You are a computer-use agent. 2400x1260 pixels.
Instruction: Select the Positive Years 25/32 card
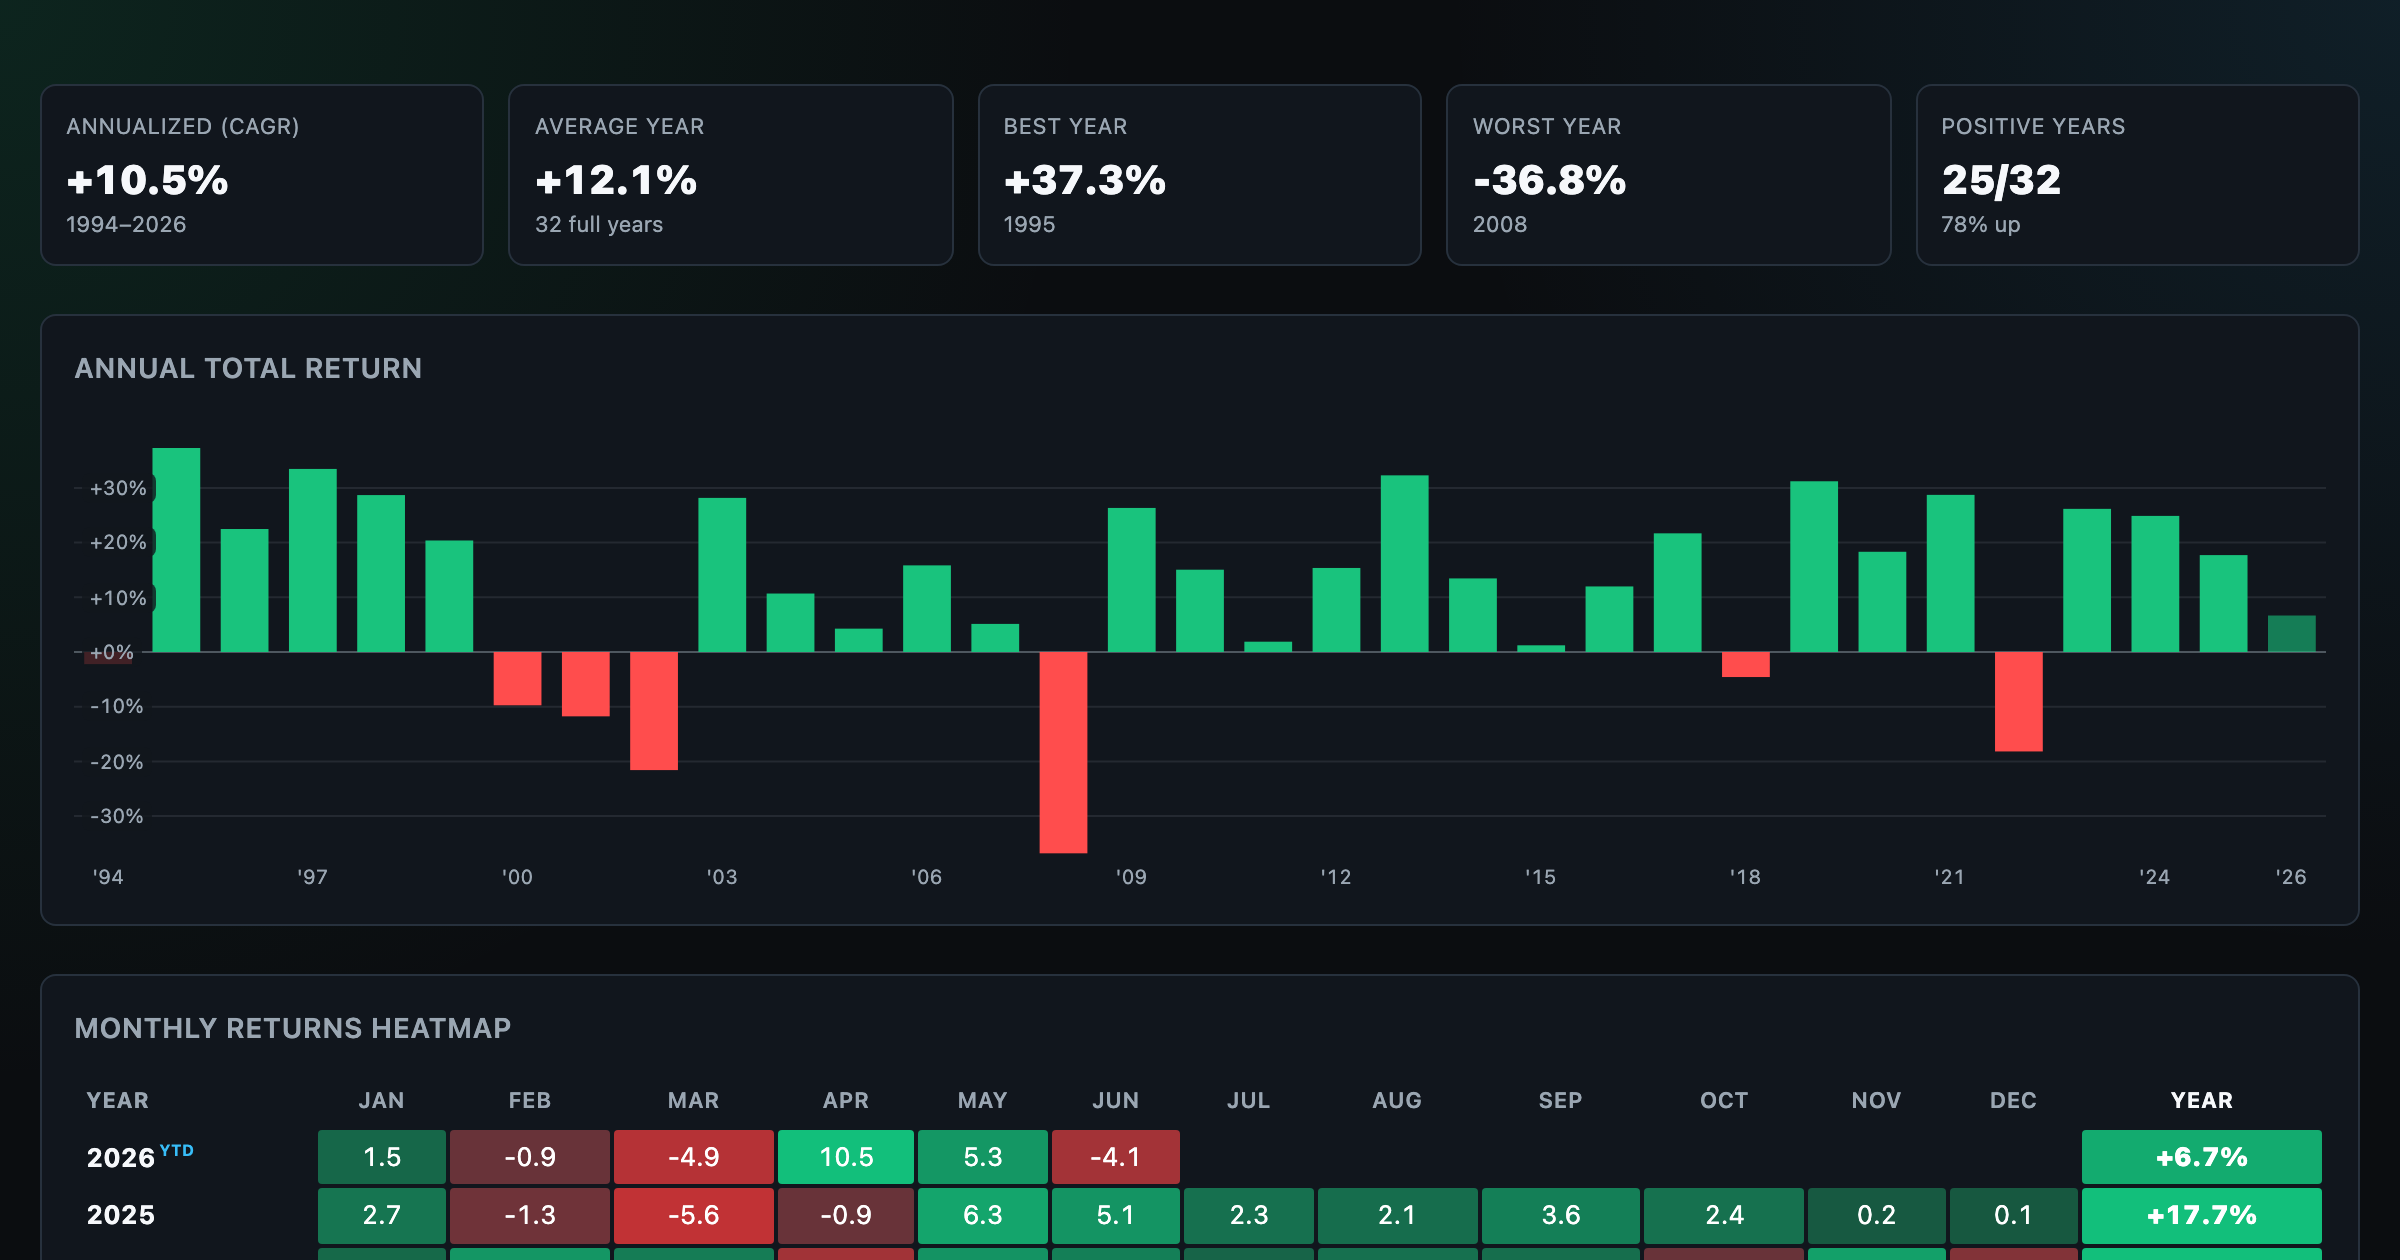[2138, 175]
